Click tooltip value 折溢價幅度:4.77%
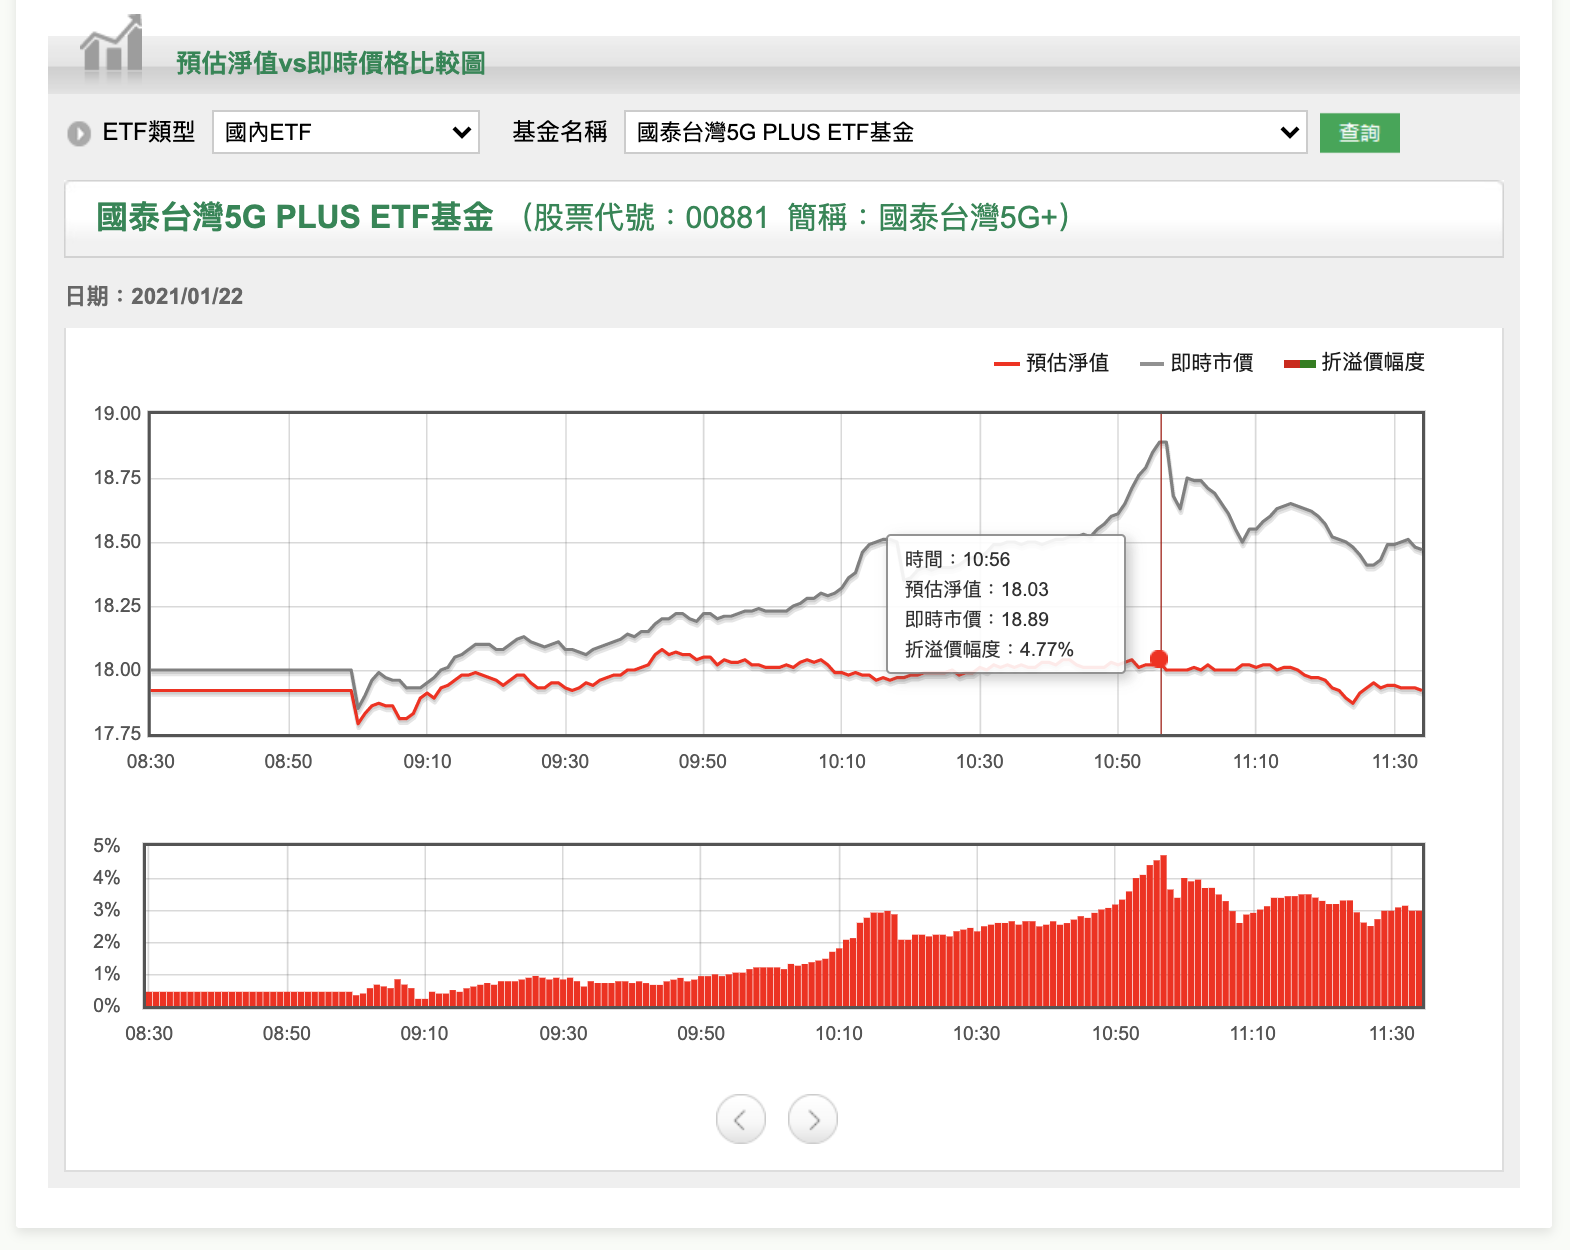Viewport: 1570px width, 1250px height. click(x=989, y=649)
